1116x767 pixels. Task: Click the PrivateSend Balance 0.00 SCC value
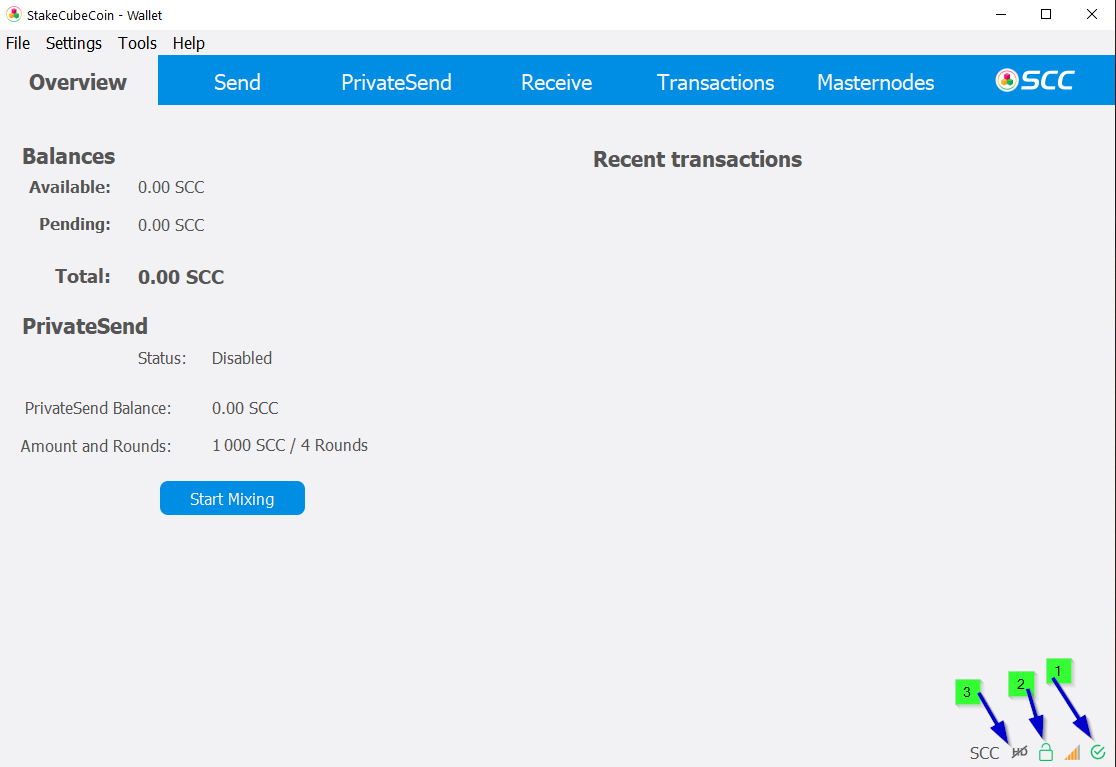245,408
